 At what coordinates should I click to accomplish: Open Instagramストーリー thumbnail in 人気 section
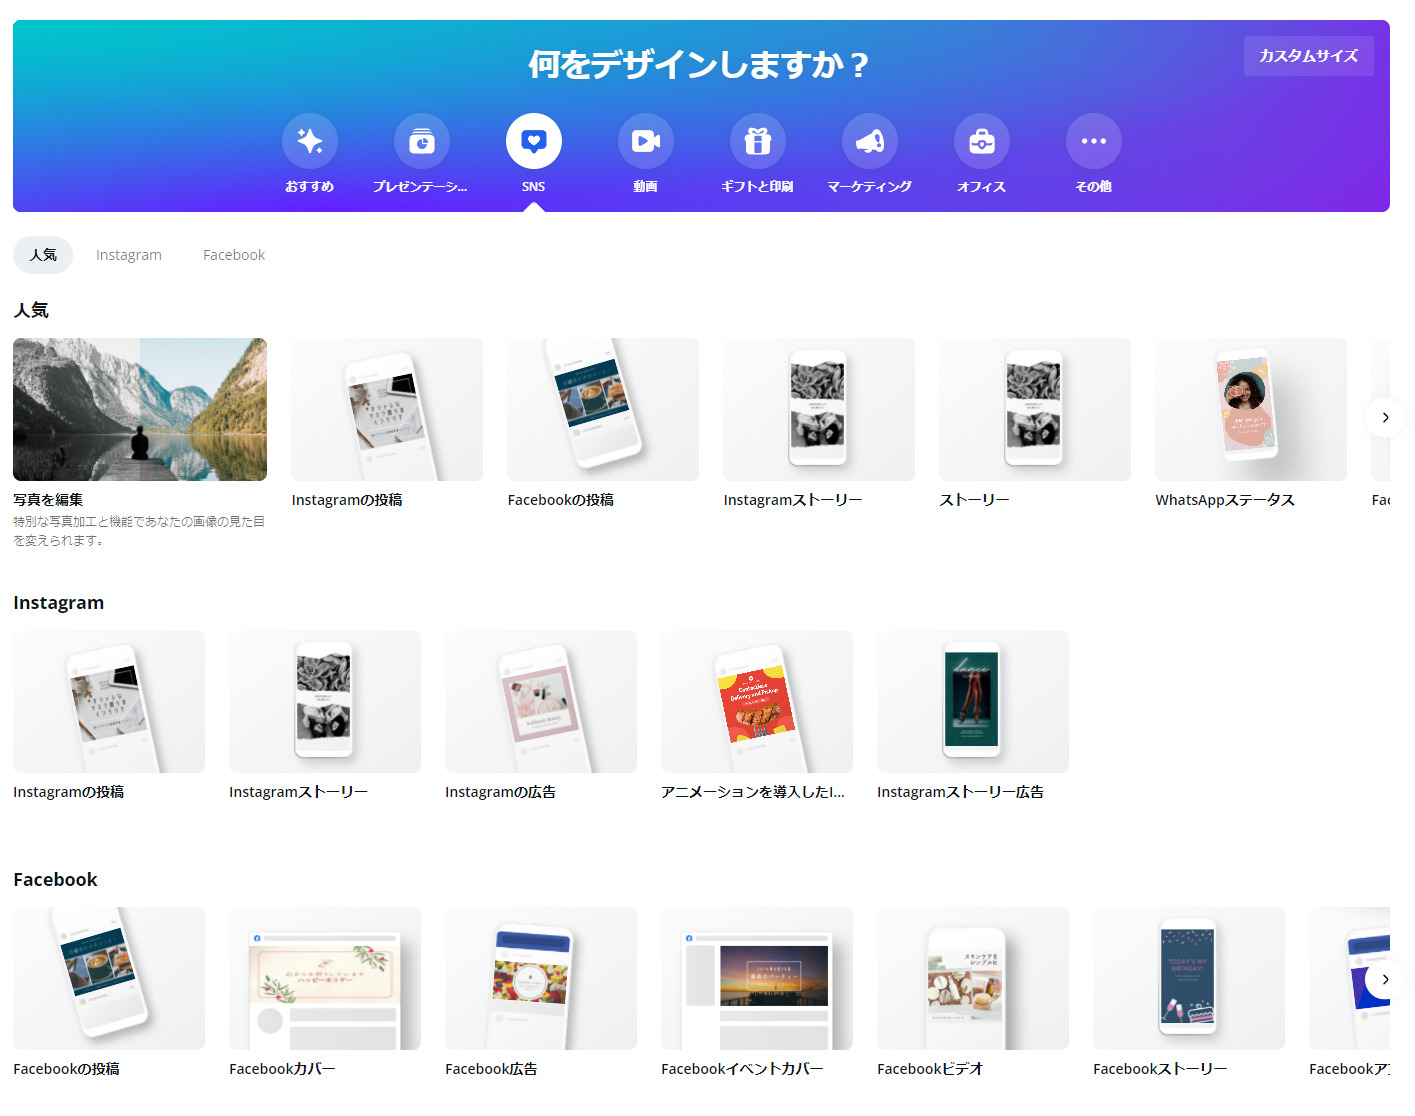click(x=819, y=409)
